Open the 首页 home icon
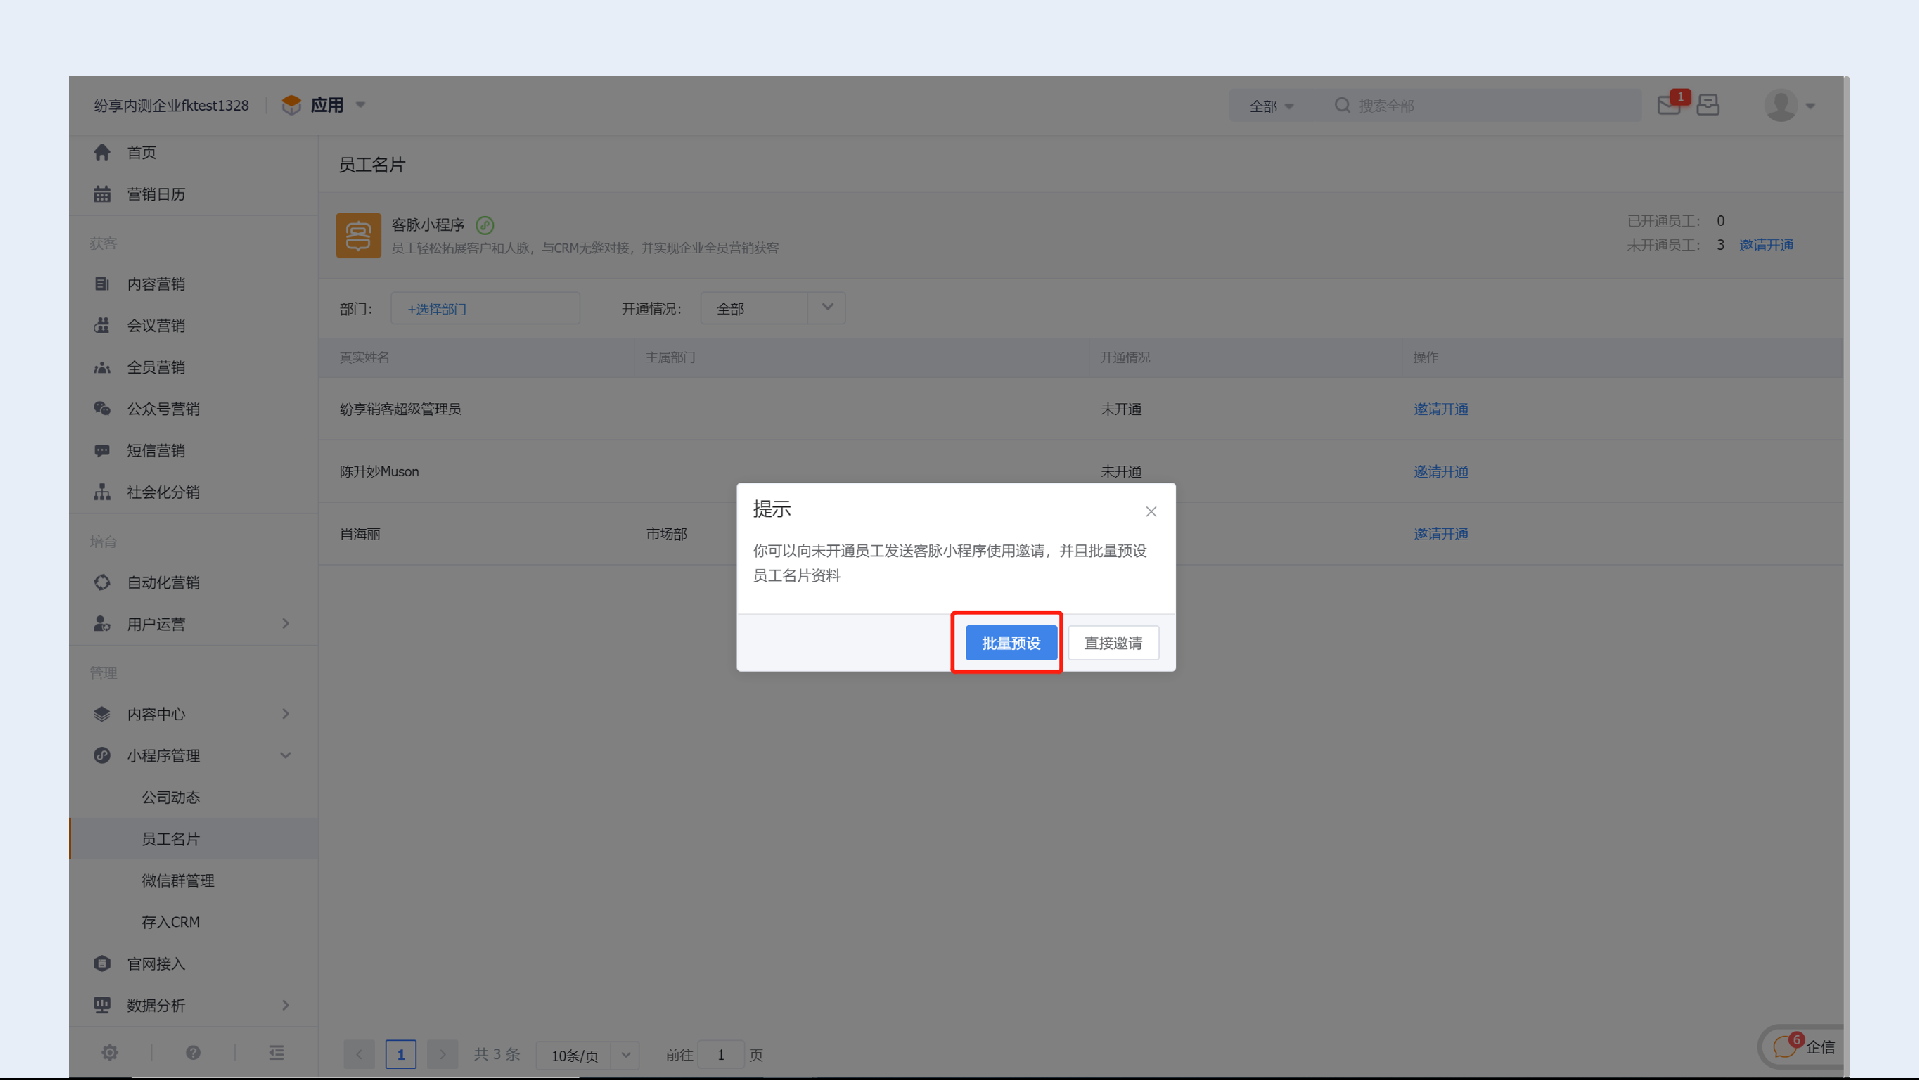 click(102, 152)
